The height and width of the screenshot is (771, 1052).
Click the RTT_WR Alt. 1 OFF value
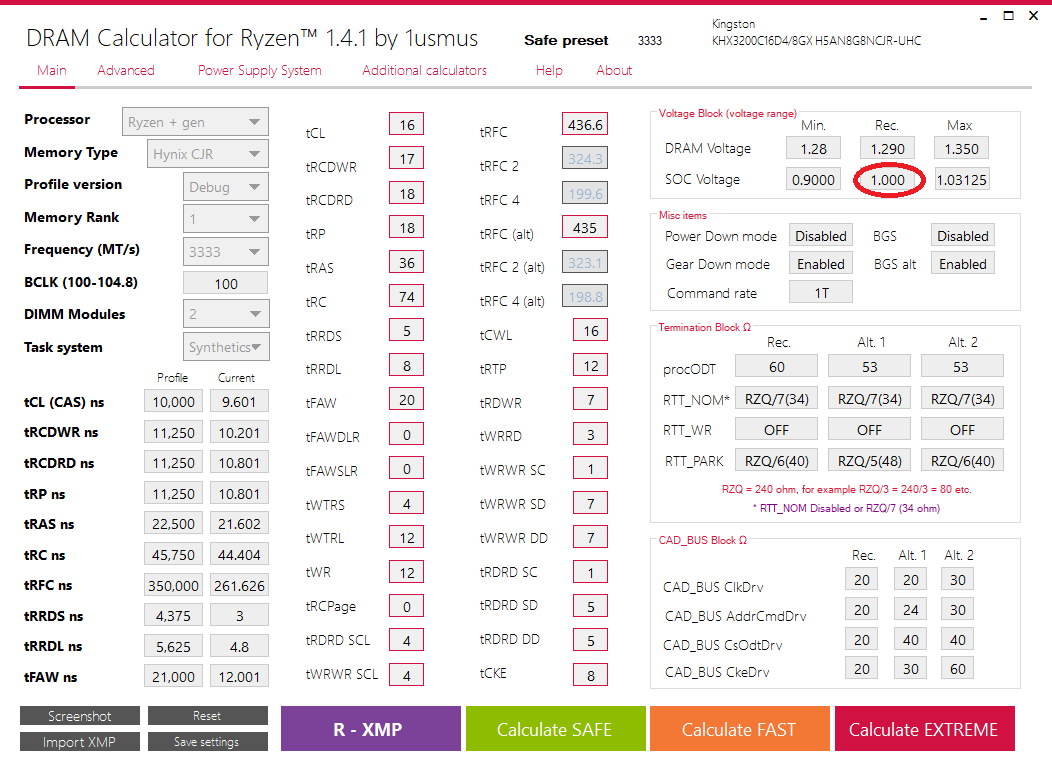pyautogui.click(x=870, y=429)
